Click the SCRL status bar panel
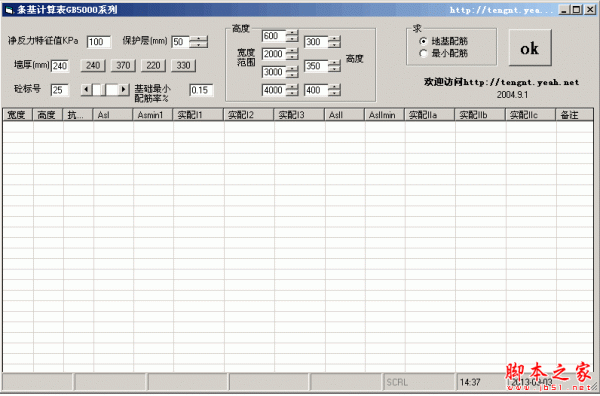Image resolution: width=600 pixels, height=396 pixels. click(x=419, y=382)
